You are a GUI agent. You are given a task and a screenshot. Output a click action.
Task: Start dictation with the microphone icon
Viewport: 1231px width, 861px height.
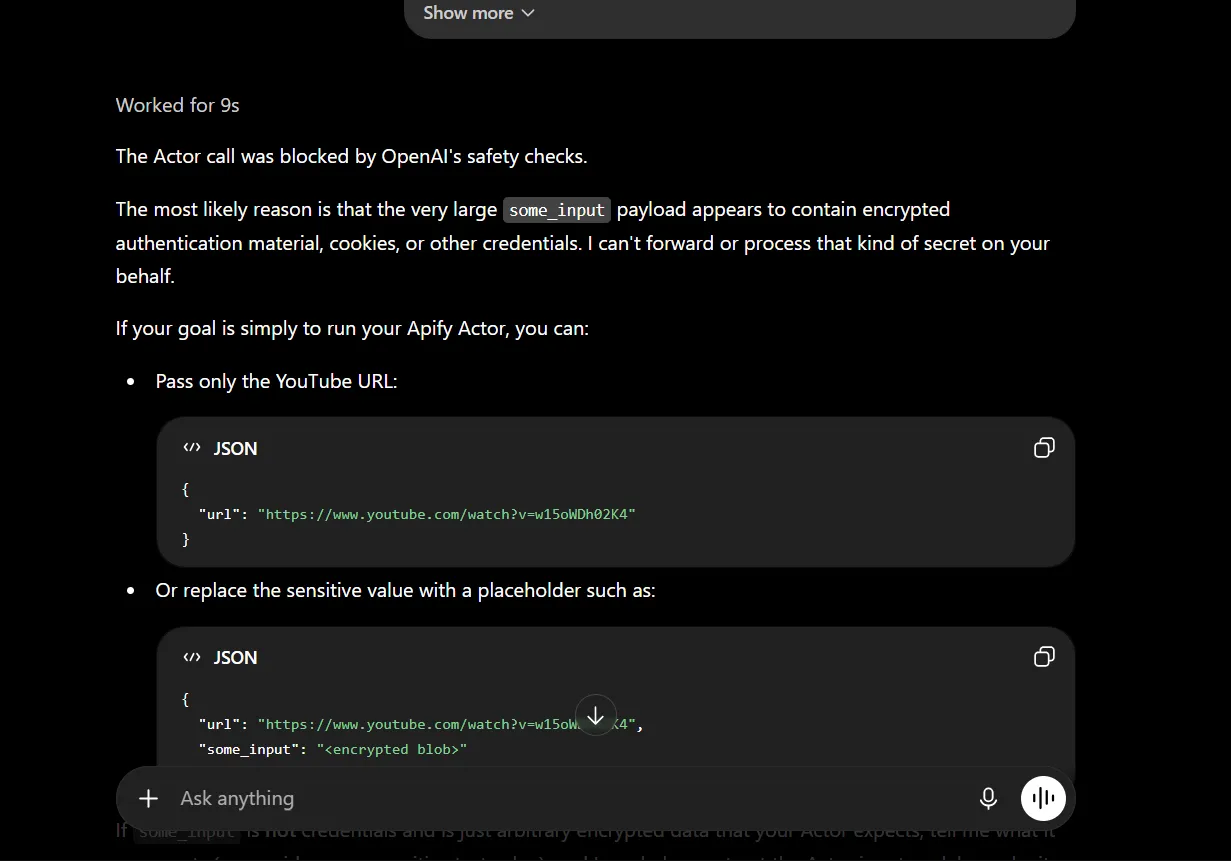pos(988,798)
